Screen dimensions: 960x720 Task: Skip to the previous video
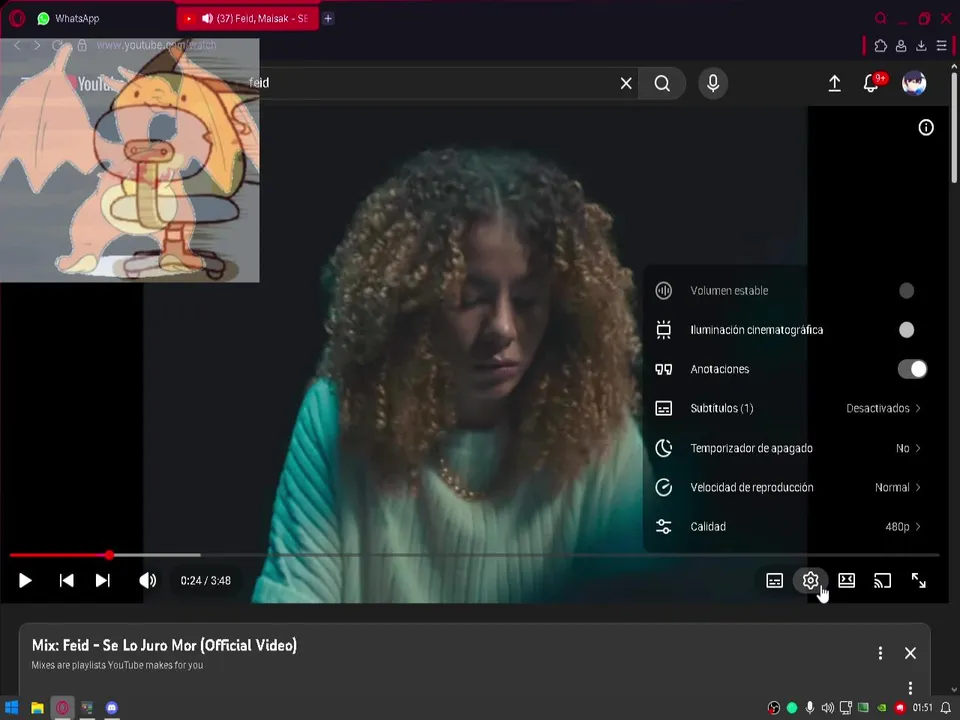(x=66, y=580)
